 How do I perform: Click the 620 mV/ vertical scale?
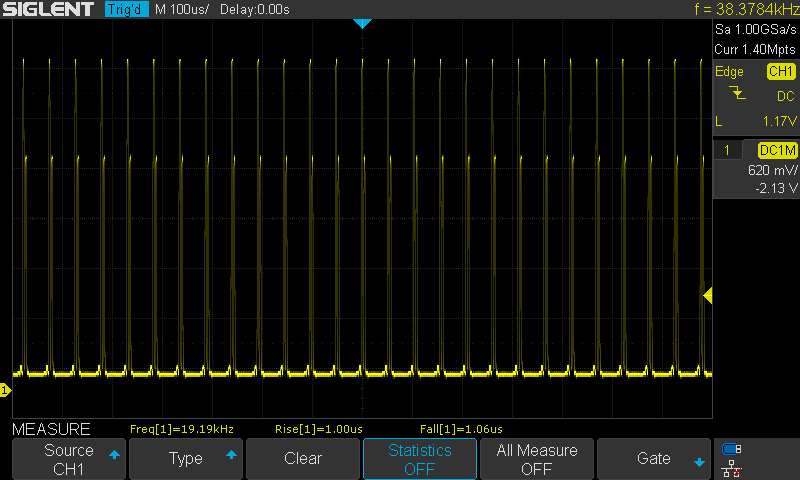click(772, 170)
